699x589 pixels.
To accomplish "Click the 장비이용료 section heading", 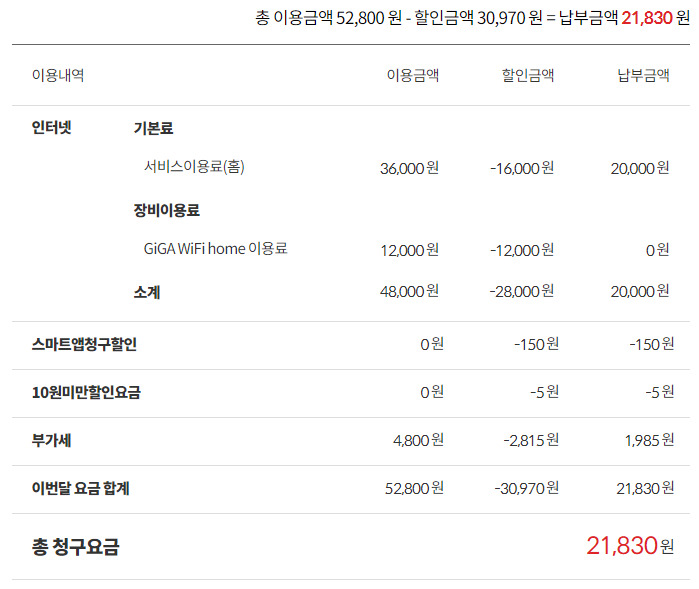I will pyautogui.click(x=167, y=210).
